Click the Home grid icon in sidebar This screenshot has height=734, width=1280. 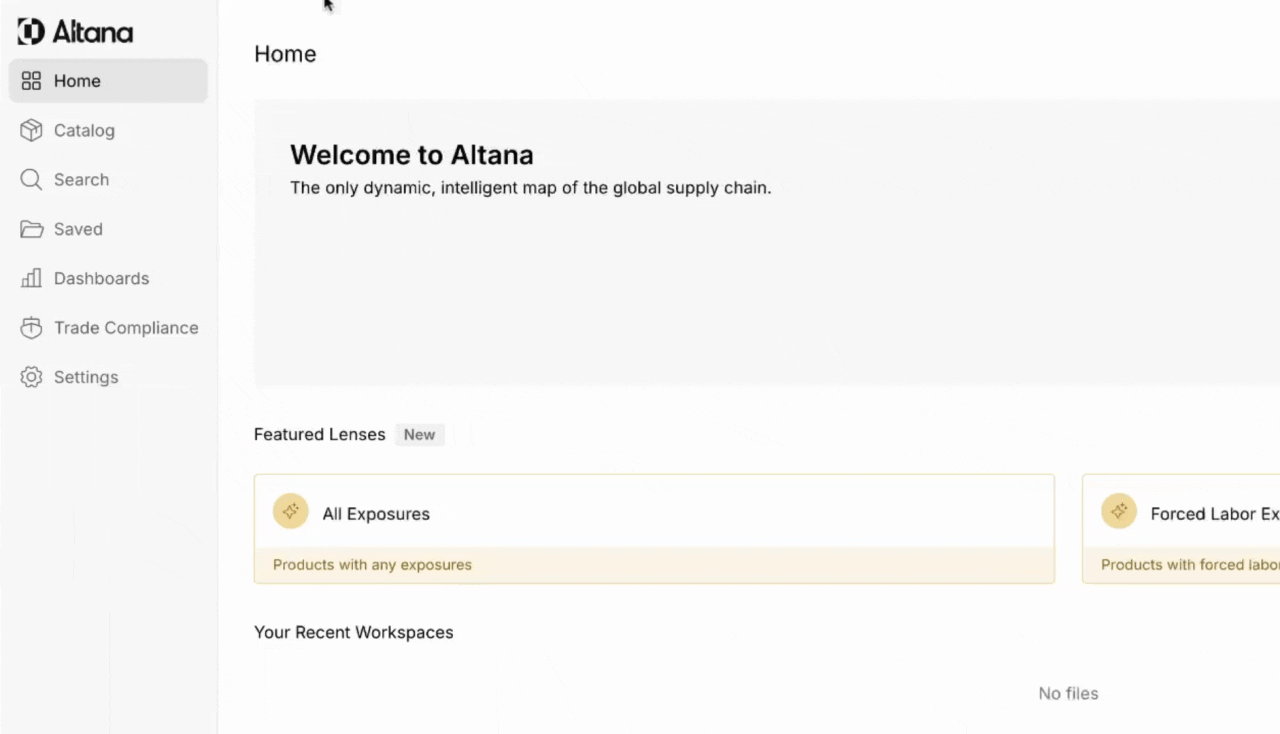click(x=31, y=81)
